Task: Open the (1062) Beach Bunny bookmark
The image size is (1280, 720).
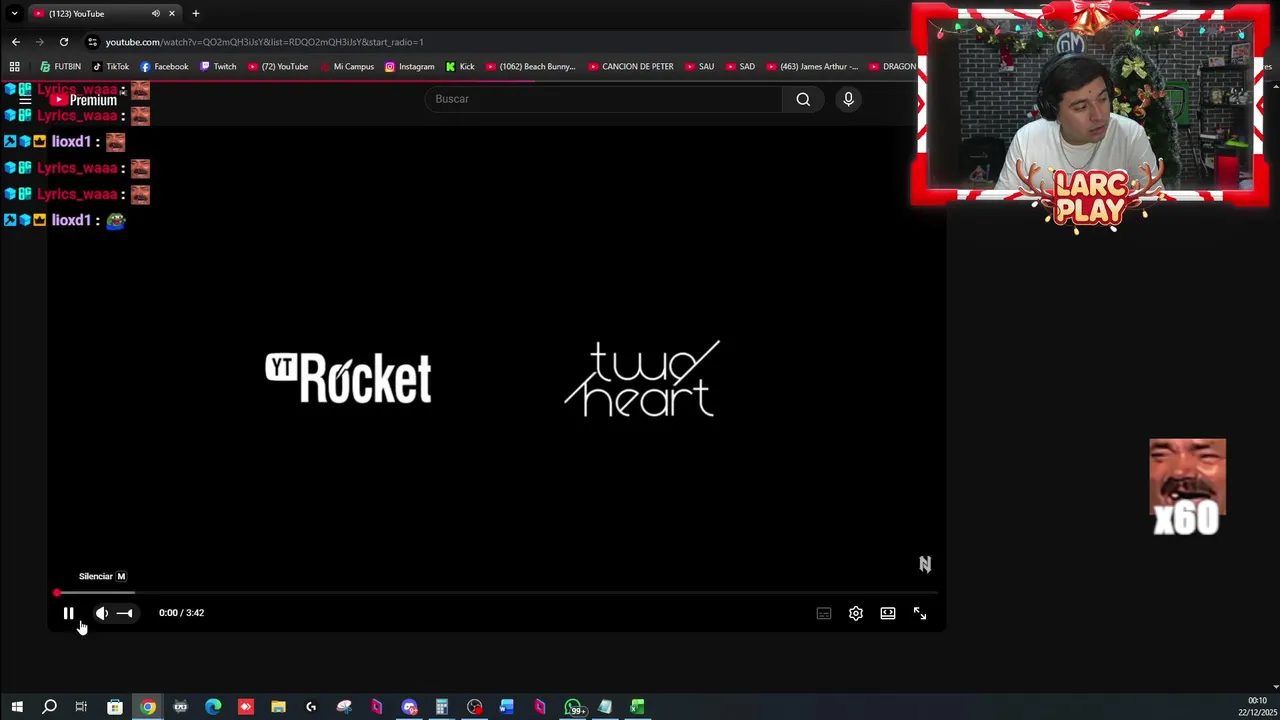Action: click(530, 67)
